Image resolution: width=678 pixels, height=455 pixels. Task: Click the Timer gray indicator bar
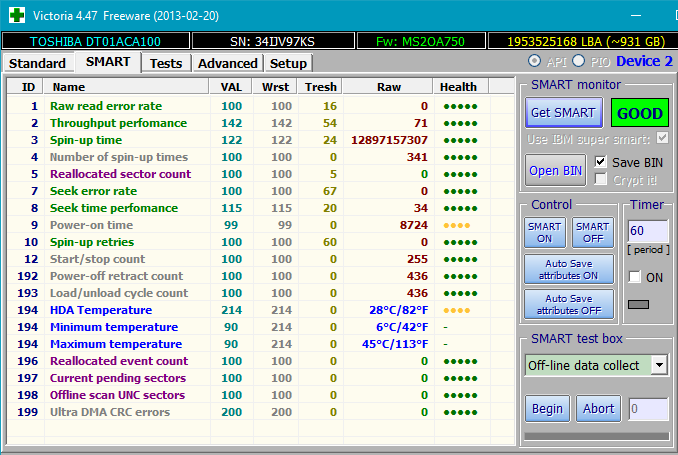tap(638, 304)
